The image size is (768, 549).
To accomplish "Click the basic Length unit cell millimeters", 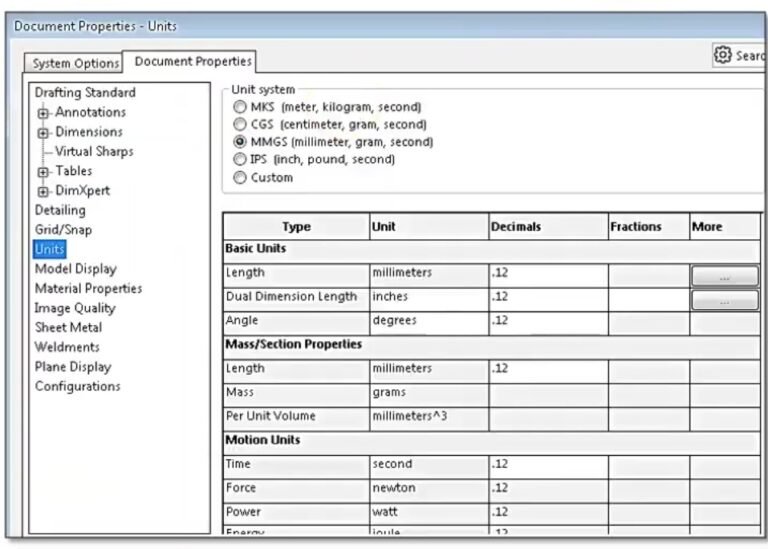I will point(429,276).
